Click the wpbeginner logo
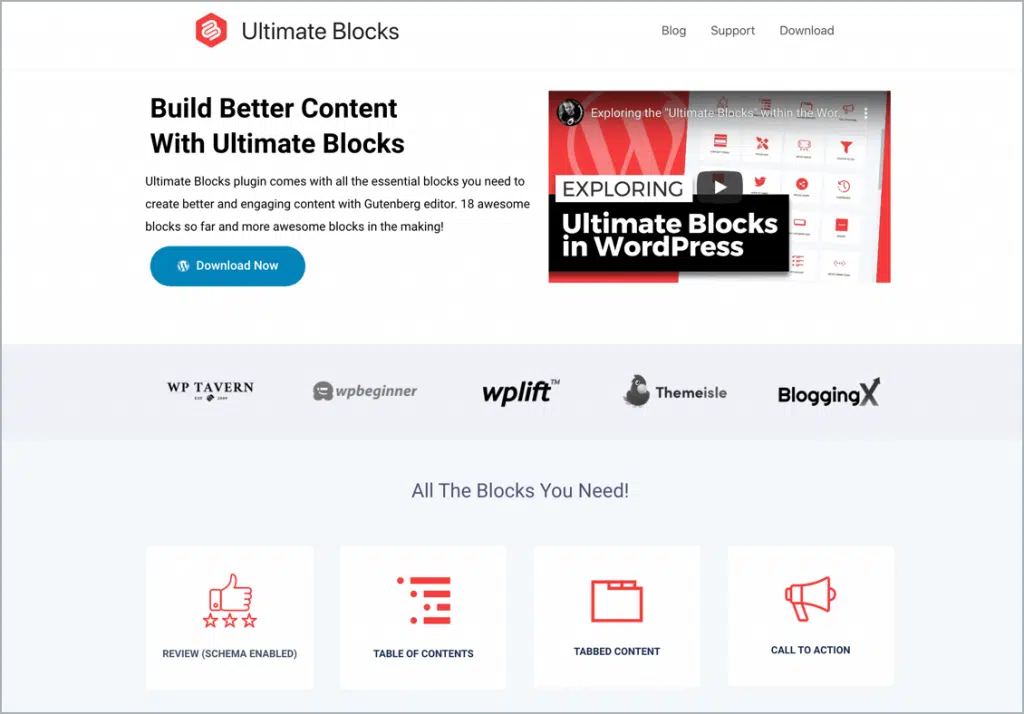 pyautogui.click(x=364, y=391)
